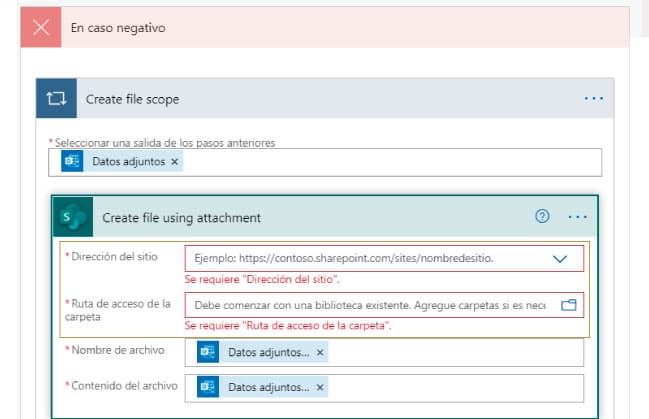Click the SharePoint icon on Create file action

click(x=74, y=217)
